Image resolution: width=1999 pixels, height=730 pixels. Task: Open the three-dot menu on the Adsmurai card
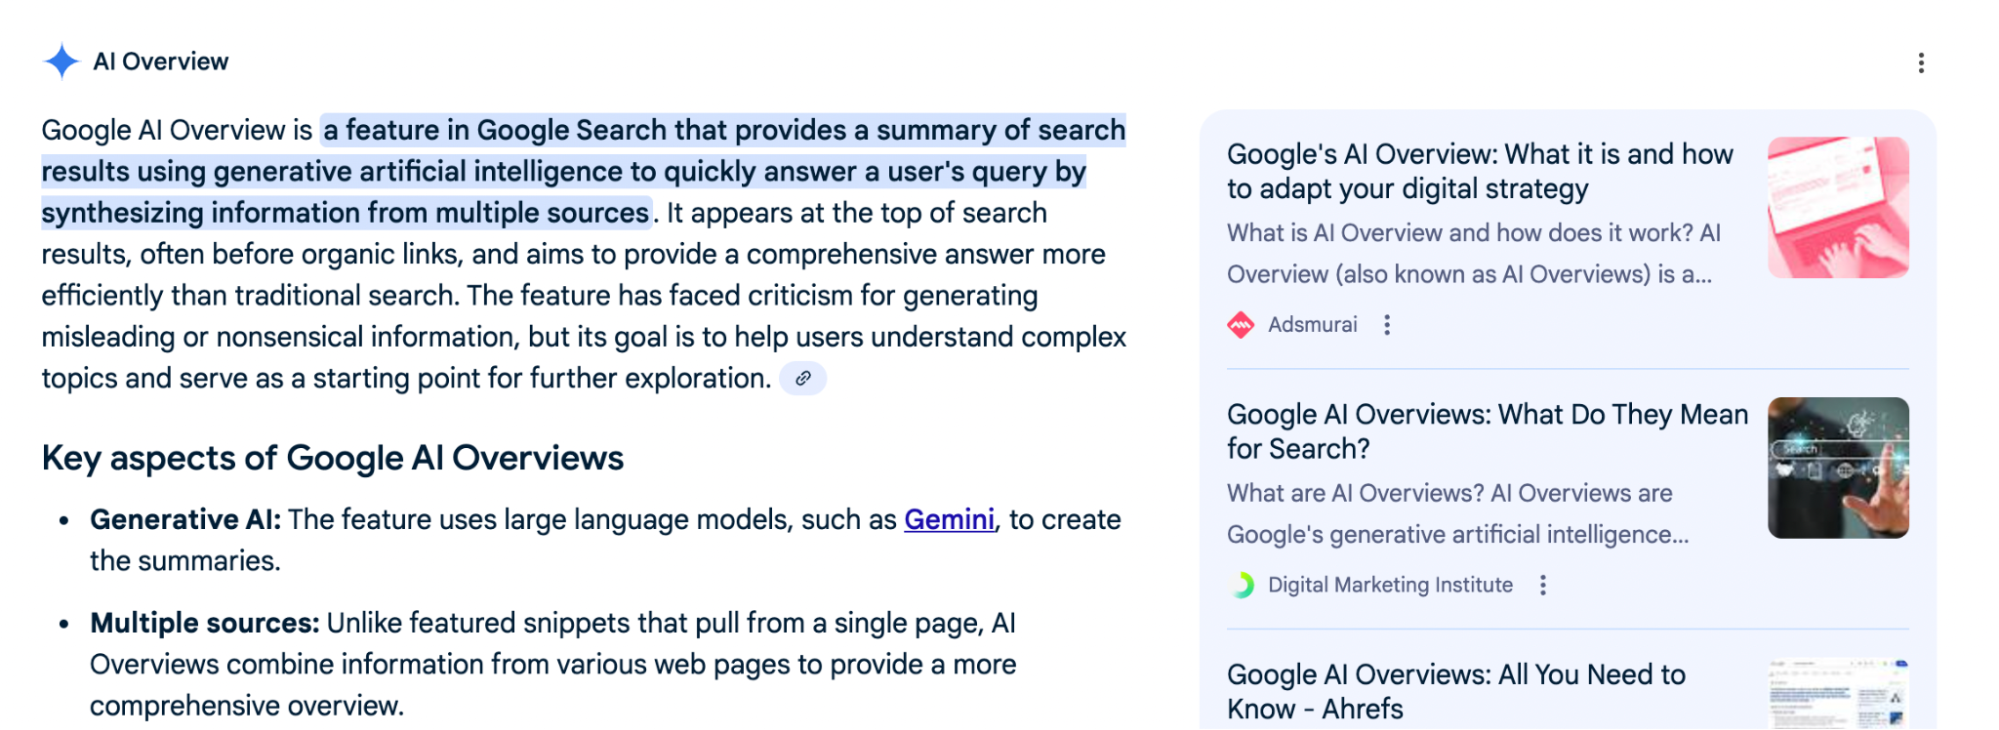1389,324
